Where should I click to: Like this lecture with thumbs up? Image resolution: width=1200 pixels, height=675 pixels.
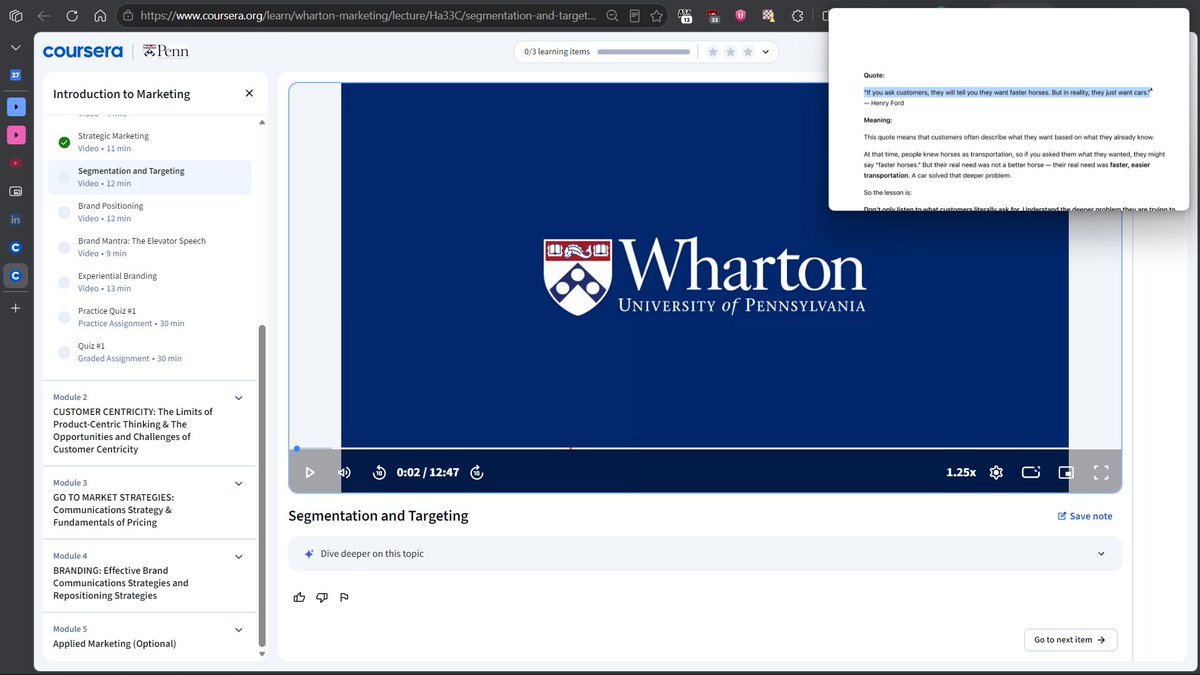coord(299,597)
